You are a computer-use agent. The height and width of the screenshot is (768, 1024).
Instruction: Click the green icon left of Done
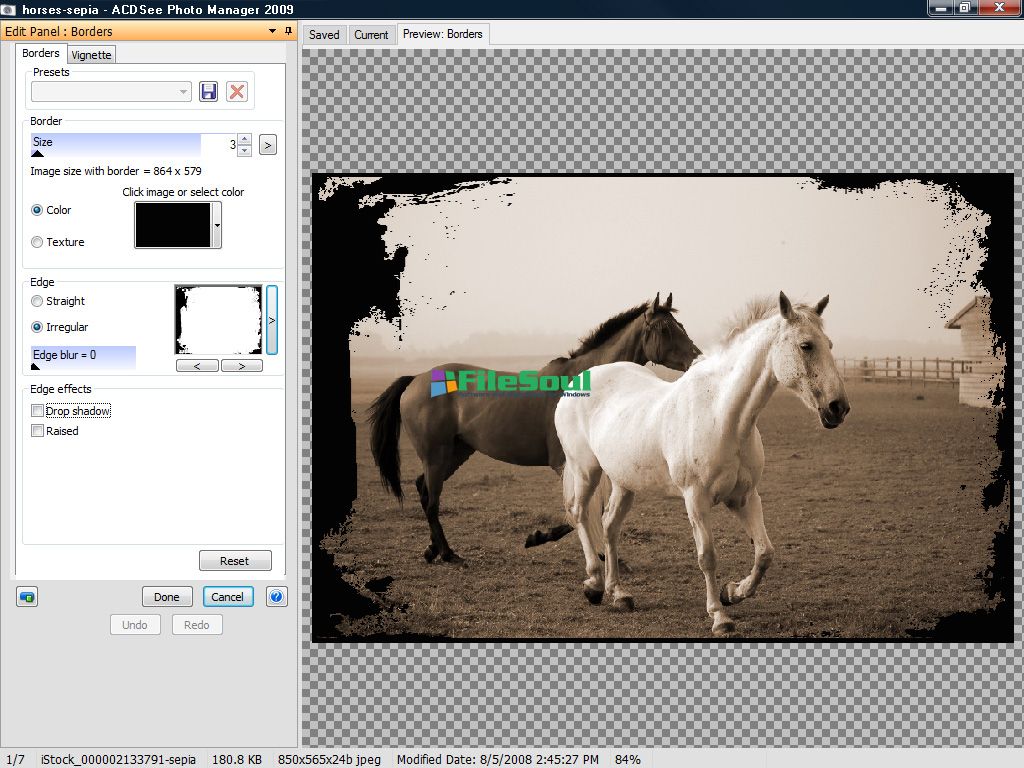tap(27, 597)
